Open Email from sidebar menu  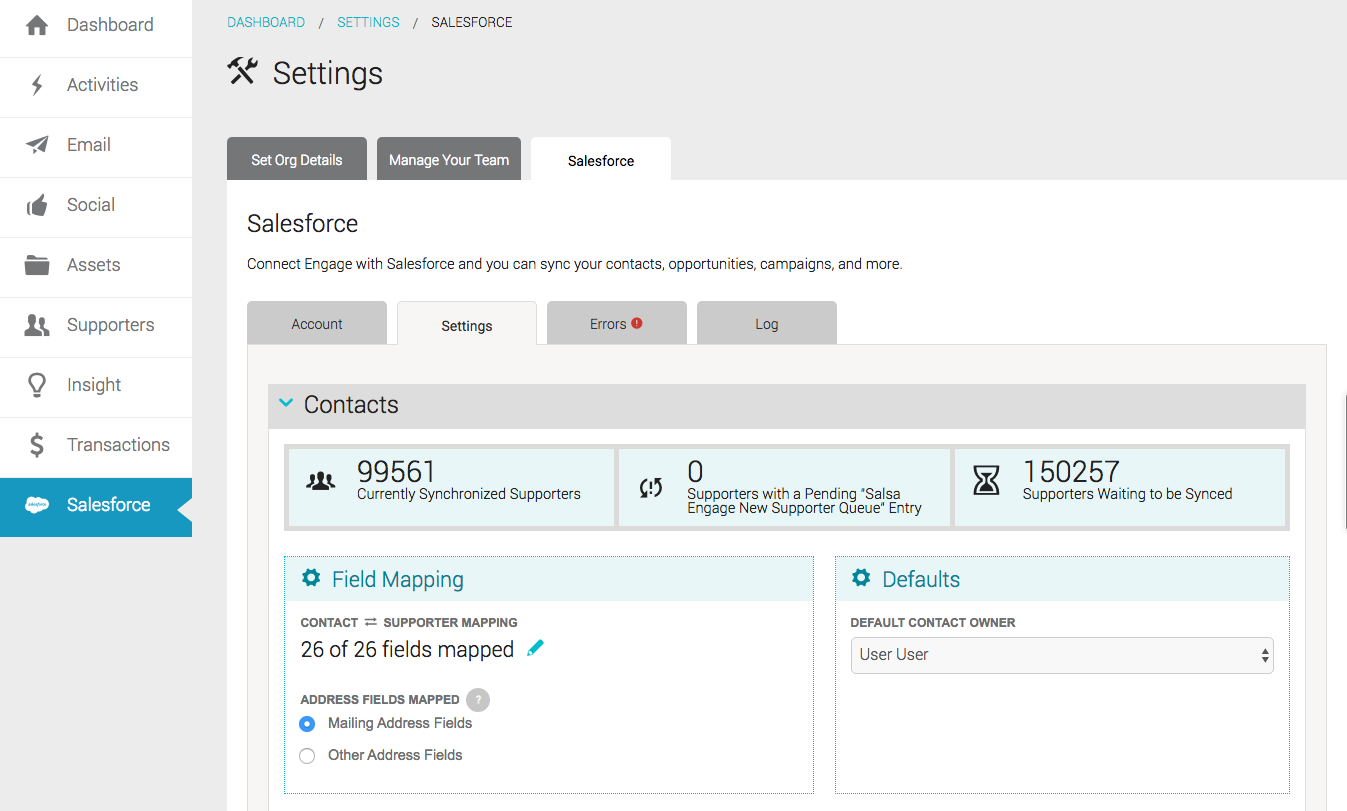click(x=96, y=147)
